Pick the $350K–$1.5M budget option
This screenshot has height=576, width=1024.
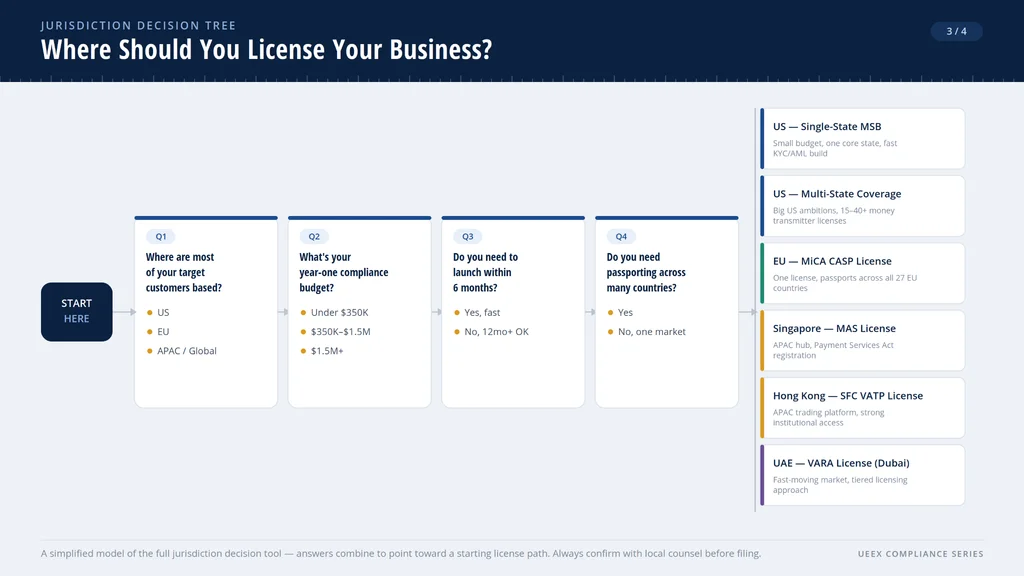[335, 332]
